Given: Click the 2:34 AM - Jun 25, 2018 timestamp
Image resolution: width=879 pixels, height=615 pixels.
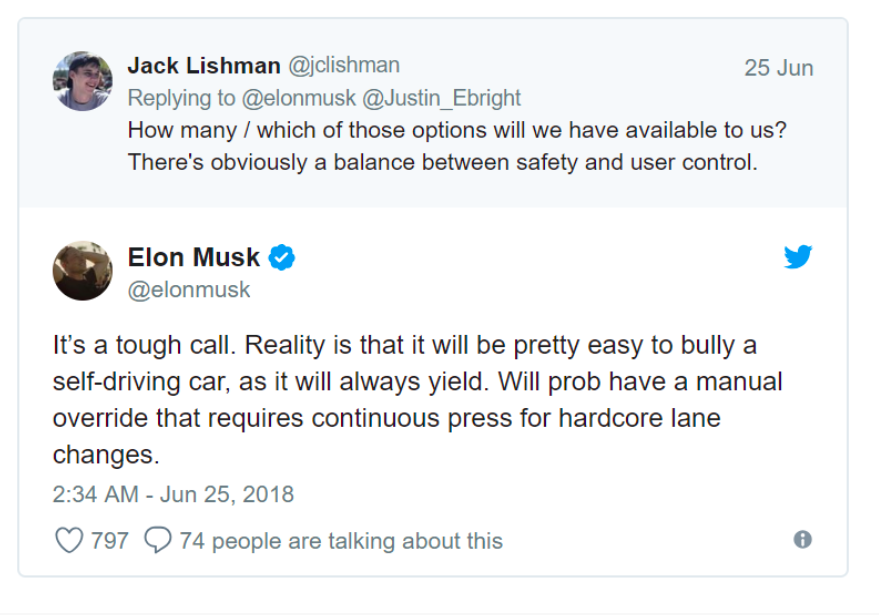Looking at the screenshot, I should (173, 494).
